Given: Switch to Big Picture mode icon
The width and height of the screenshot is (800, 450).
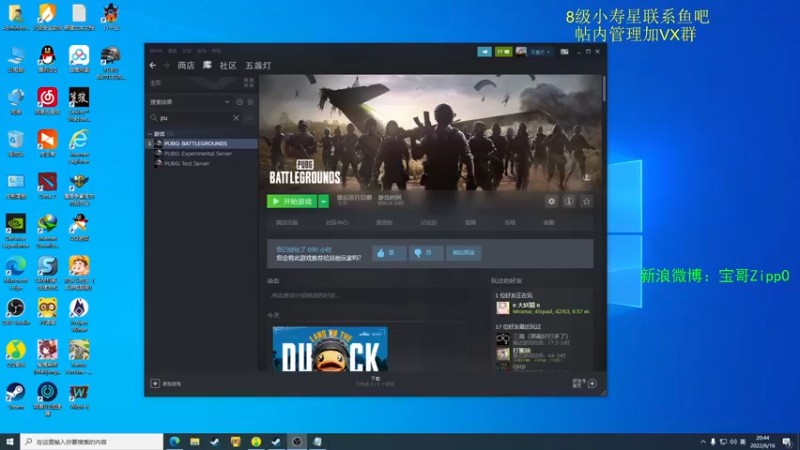Looking at the screenshot, I should pyautogui.click(x=564, y=52).
